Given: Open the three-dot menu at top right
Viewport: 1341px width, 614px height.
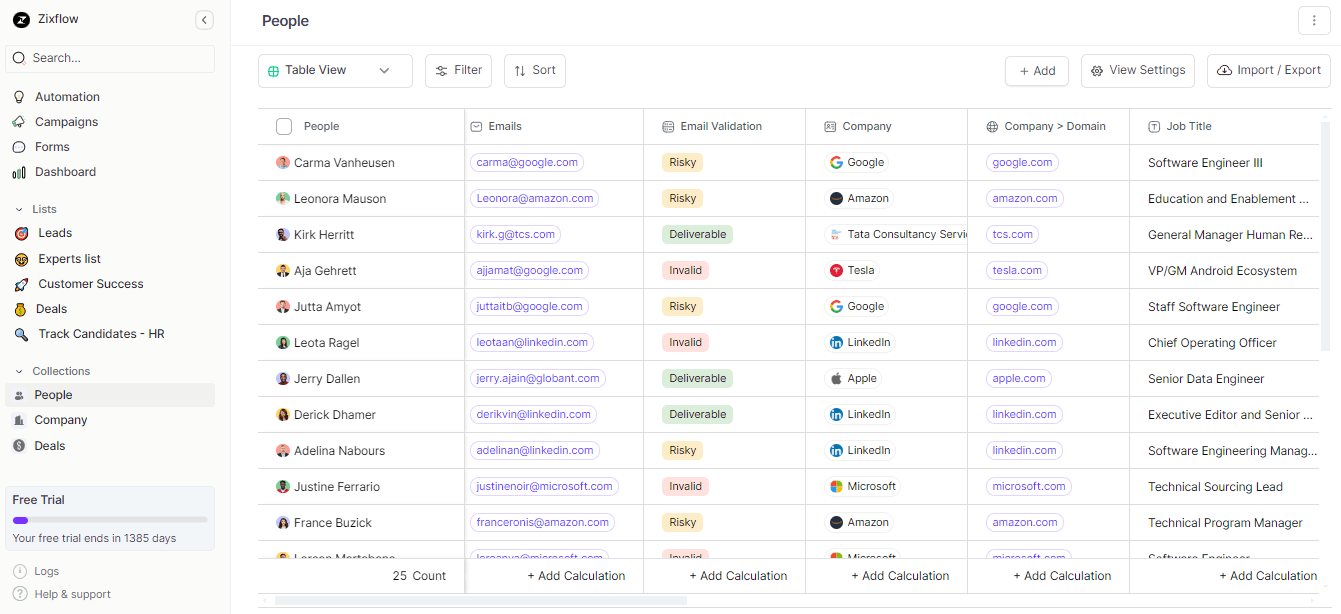Looking at the screenshot, I should coord(1314,19).
